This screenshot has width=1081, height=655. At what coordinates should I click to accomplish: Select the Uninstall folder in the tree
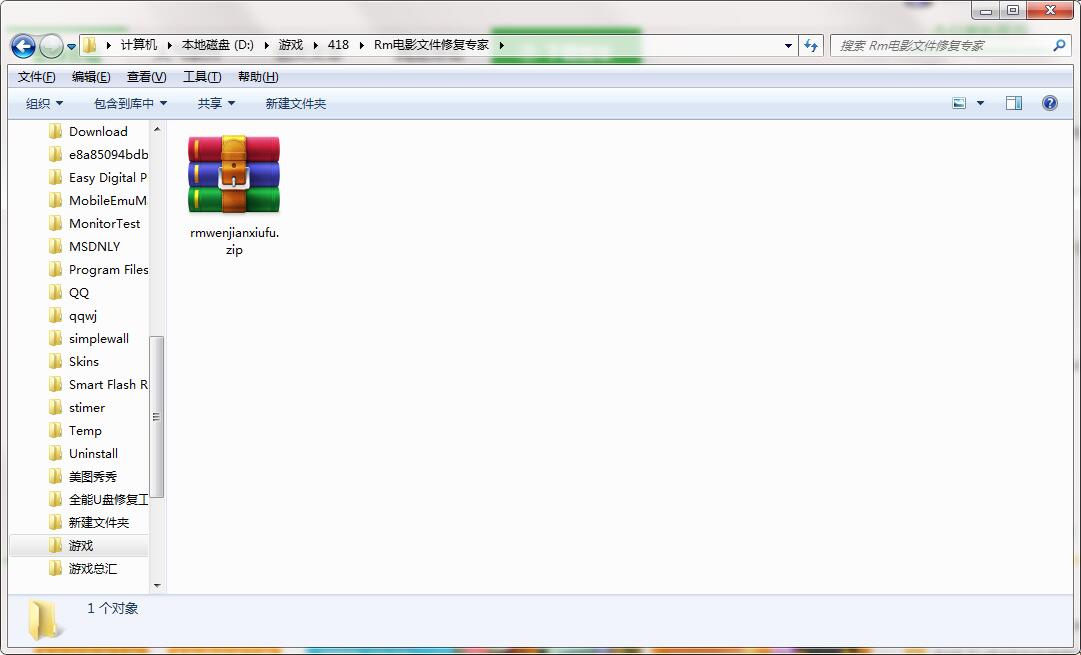pos(93,454)
